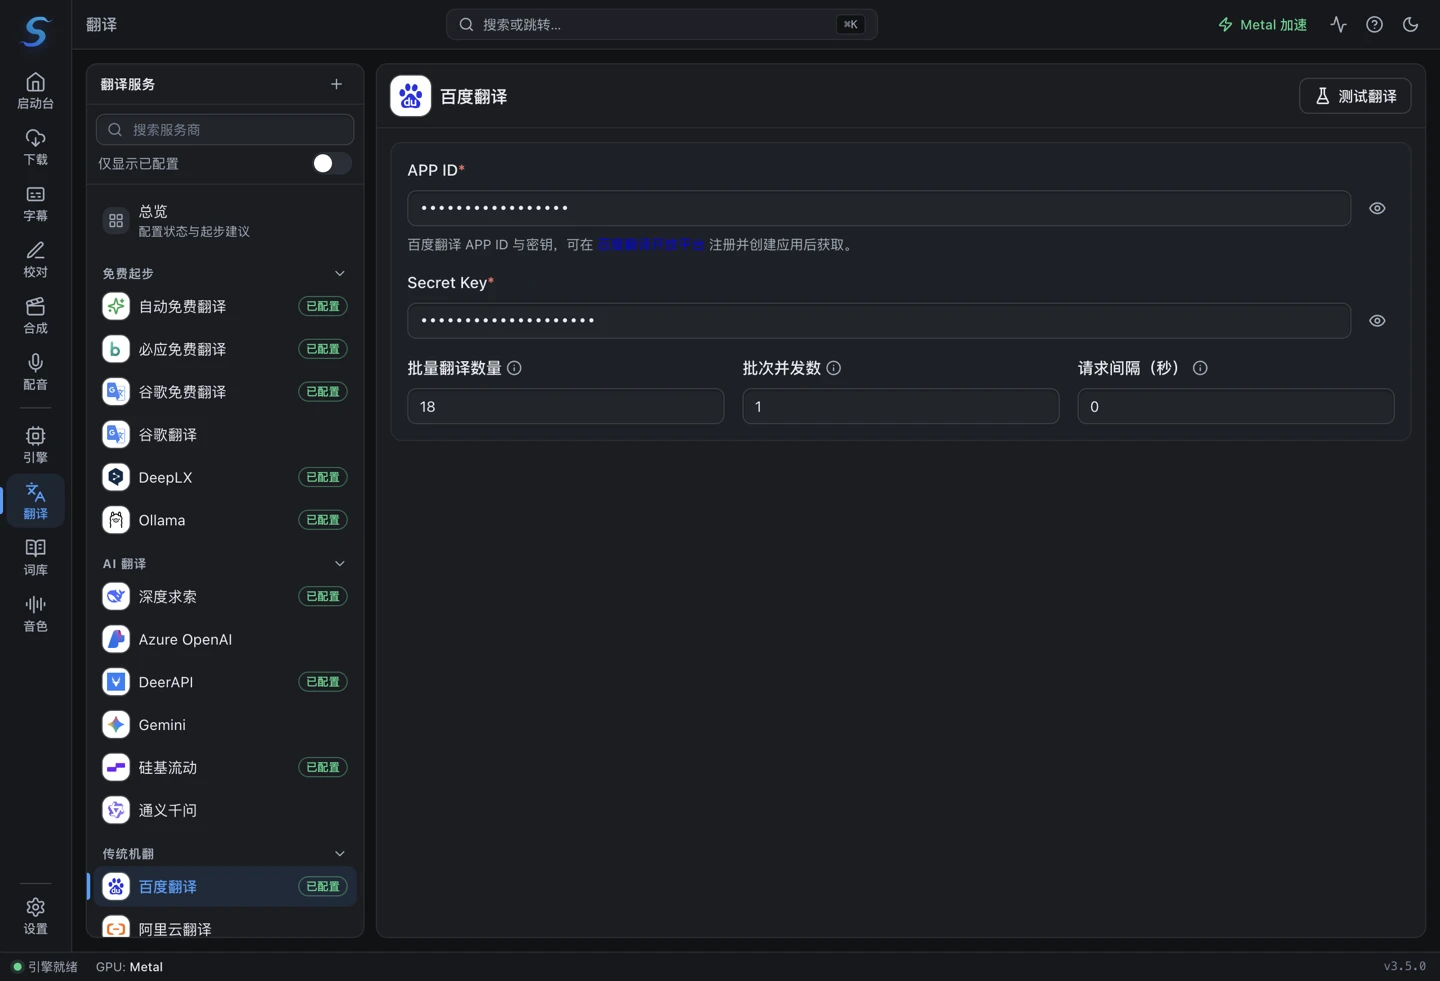Select 总览 overview entry
Image resolution: width=1440 pixels, height=981 pixels.
(x=225, y=221)
